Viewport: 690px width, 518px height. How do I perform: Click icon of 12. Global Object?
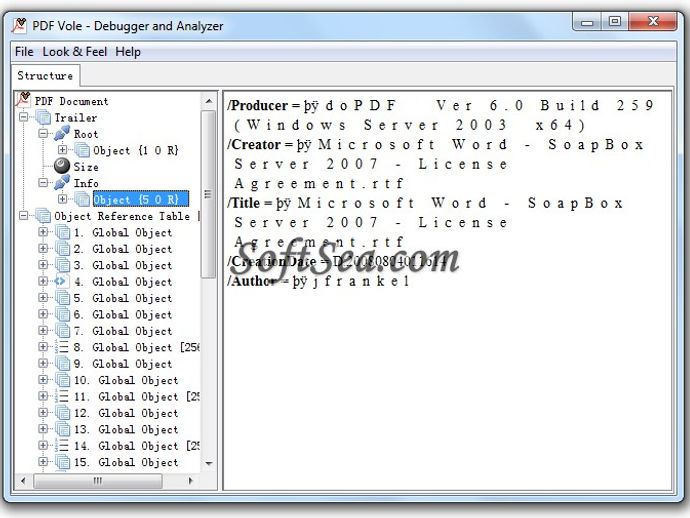coord(62,413)
